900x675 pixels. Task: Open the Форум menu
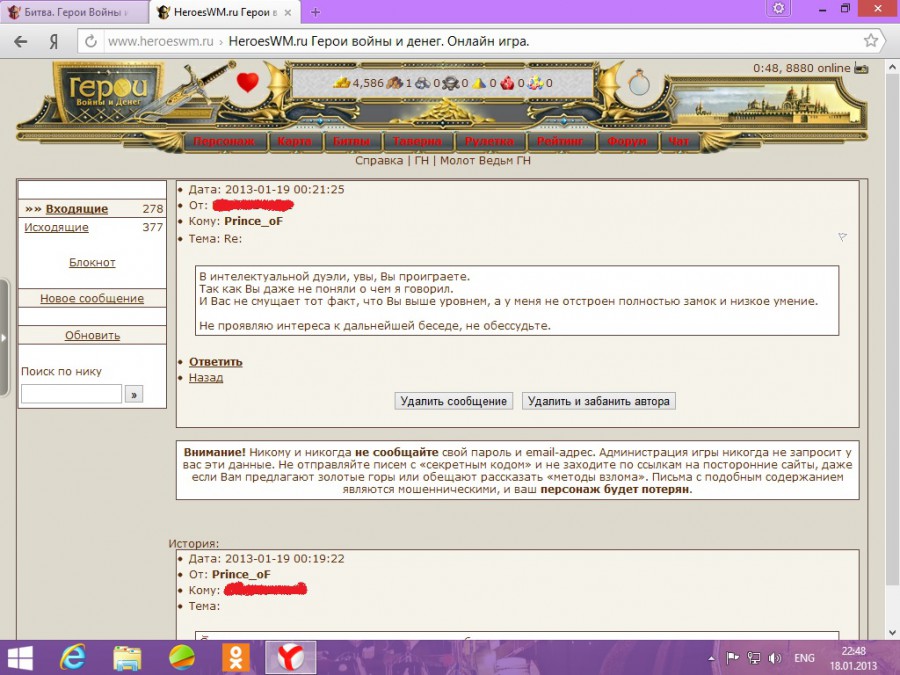pos(627,141)
